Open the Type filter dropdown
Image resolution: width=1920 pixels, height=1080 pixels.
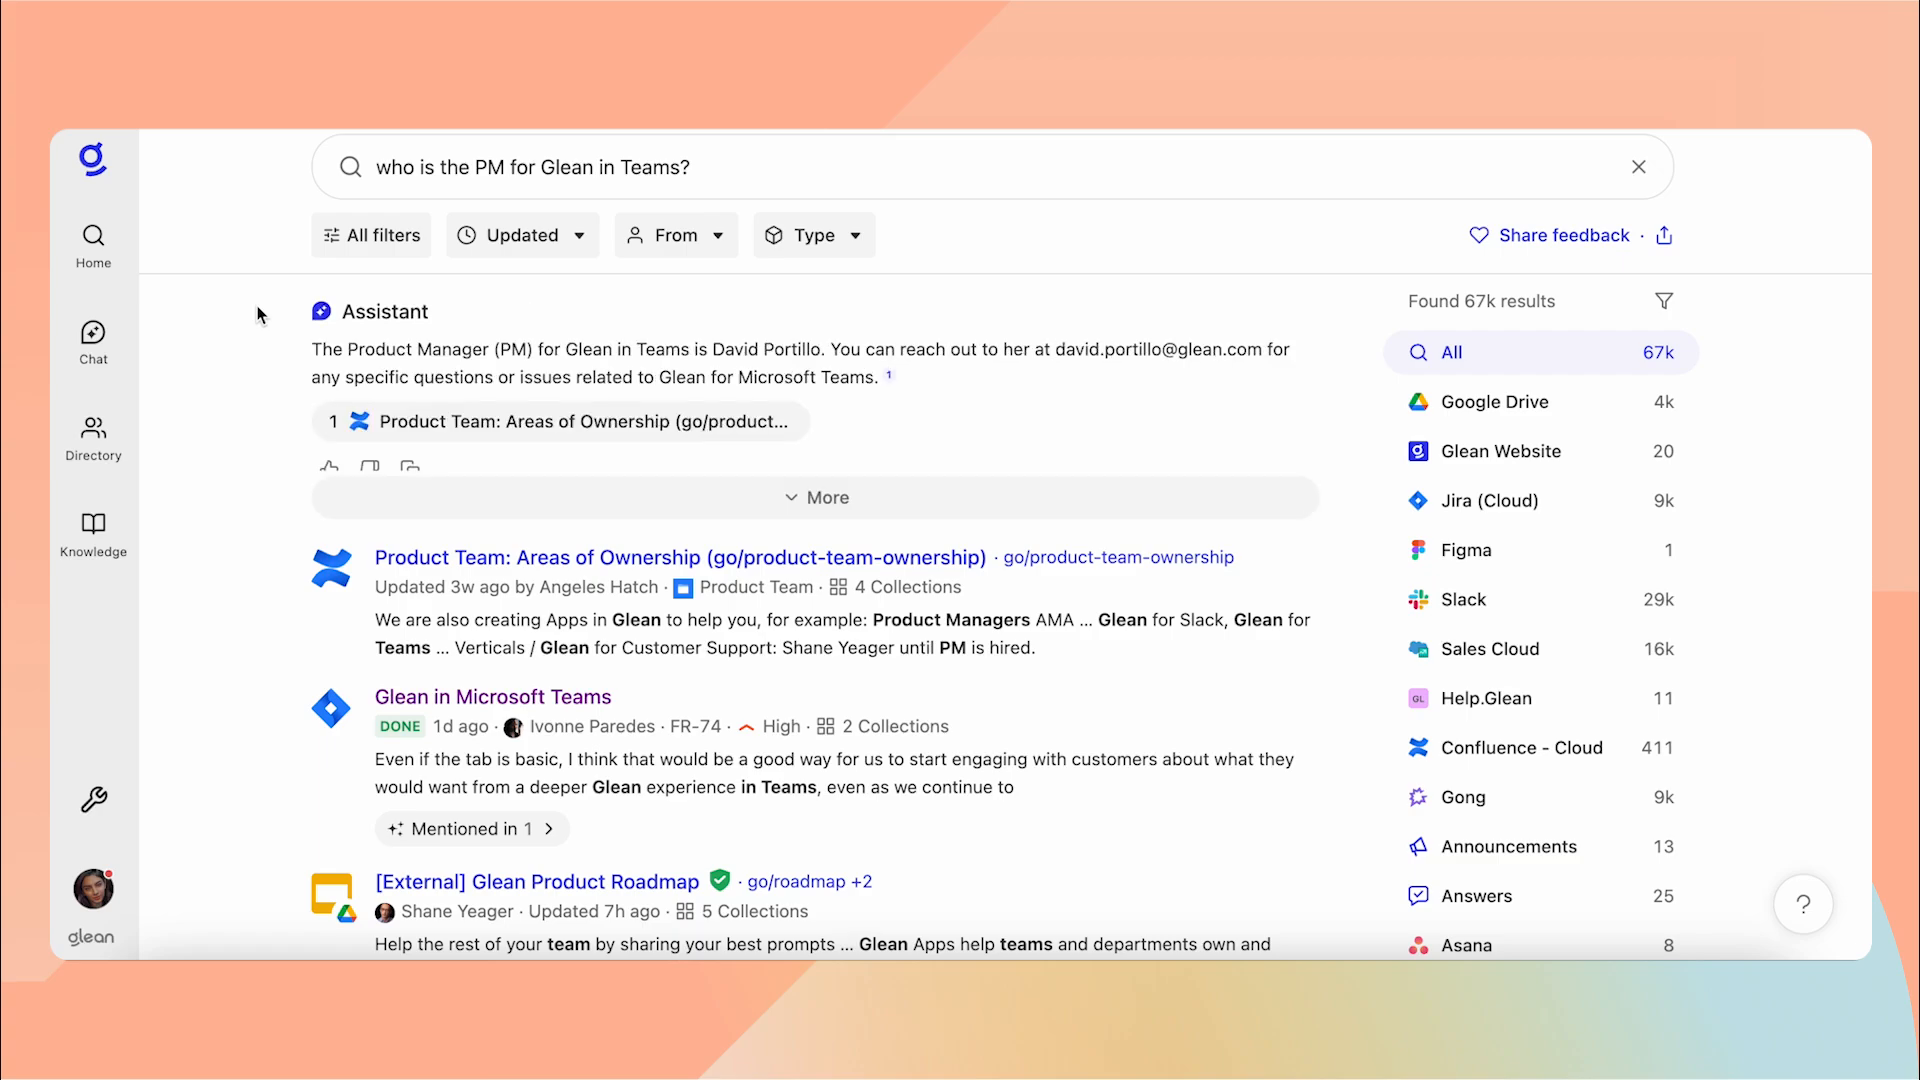812,235
